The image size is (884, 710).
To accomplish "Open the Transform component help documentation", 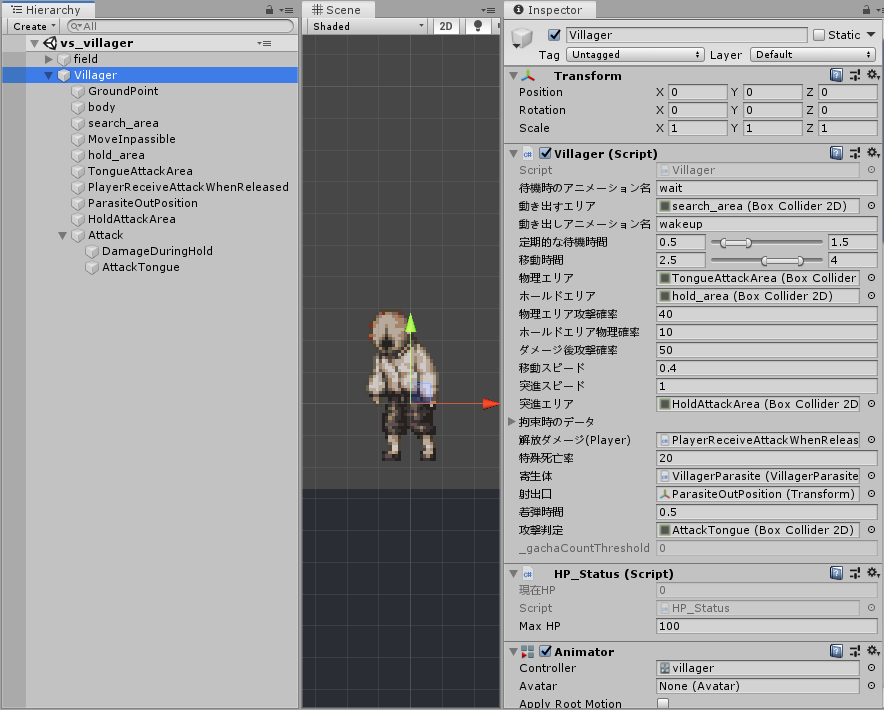I will click(x=837, y=75).
